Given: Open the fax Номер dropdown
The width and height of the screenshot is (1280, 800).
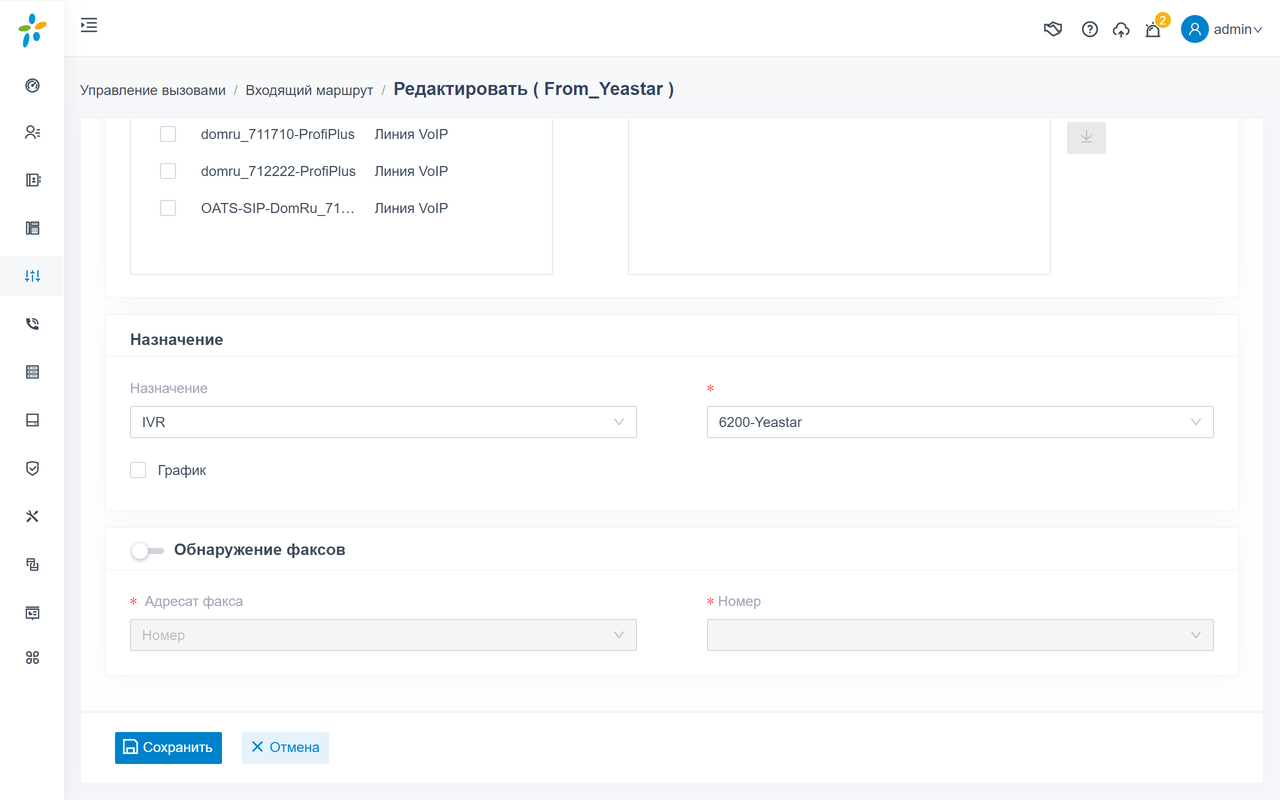Looking at the screenshot, I should [960, 635].
